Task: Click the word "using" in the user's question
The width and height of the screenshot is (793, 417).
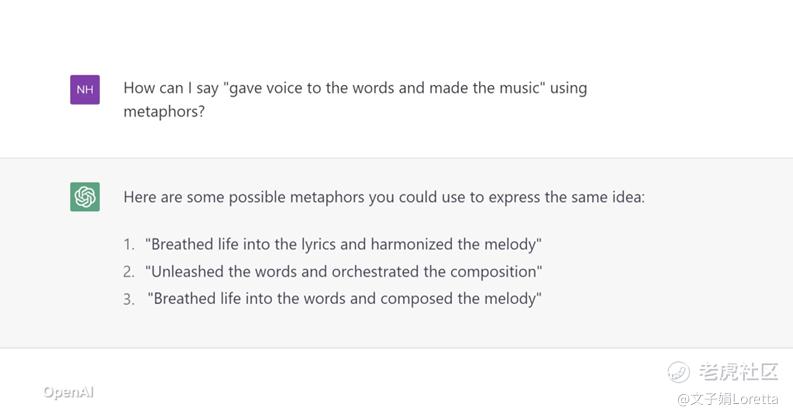Action: point(568,88)
